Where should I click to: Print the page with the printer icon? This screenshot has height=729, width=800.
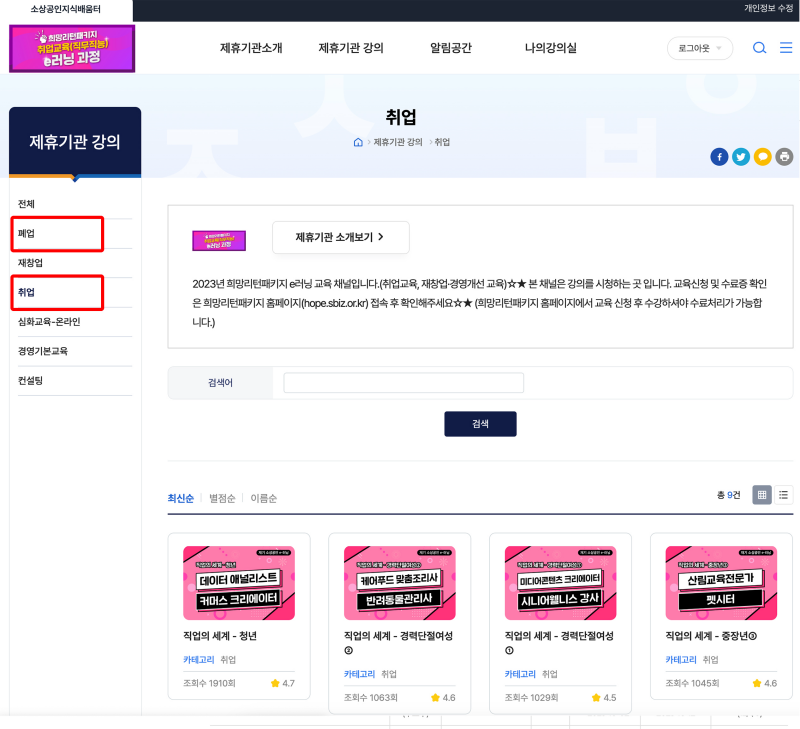tap(785, 157)
